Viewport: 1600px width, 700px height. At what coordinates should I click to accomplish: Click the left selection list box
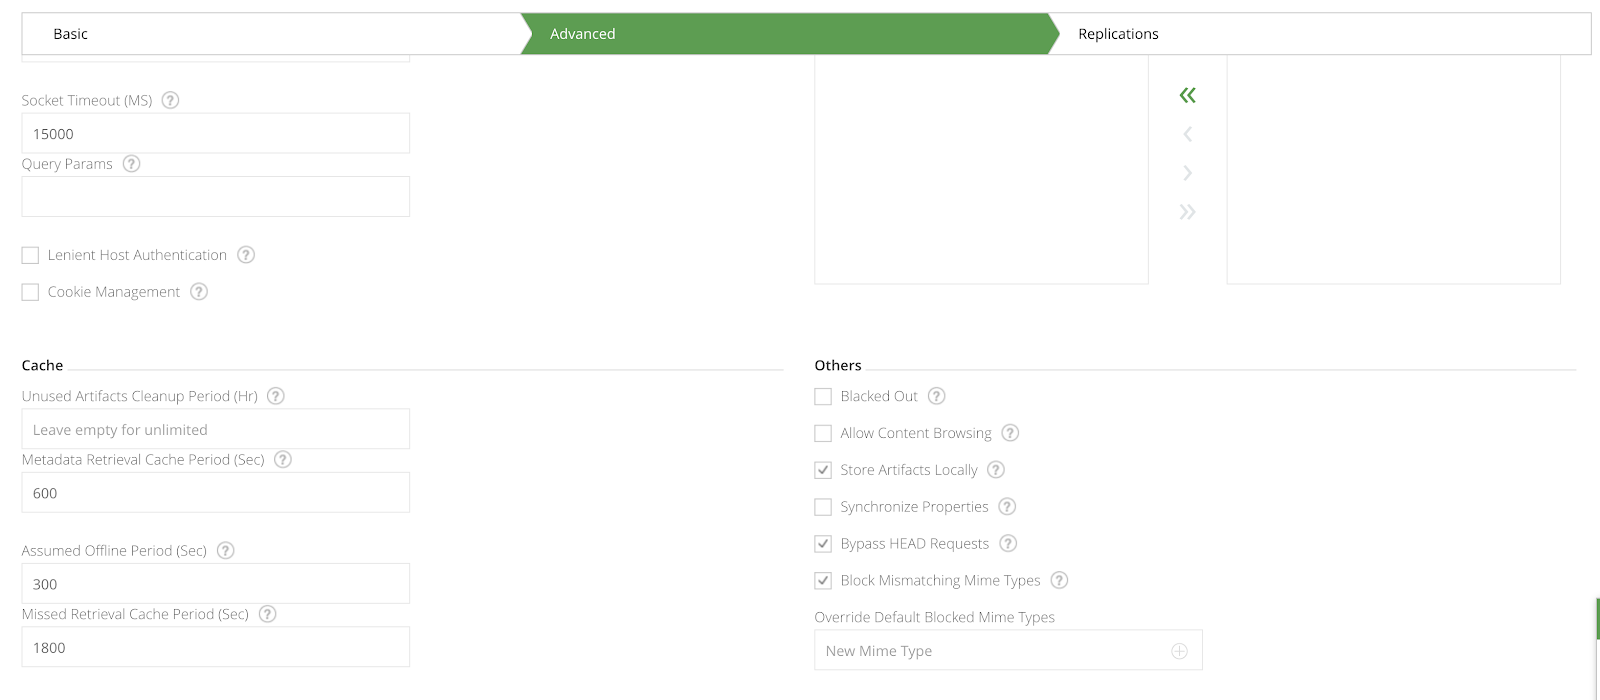pyautogui.click(x=981, y=170)
